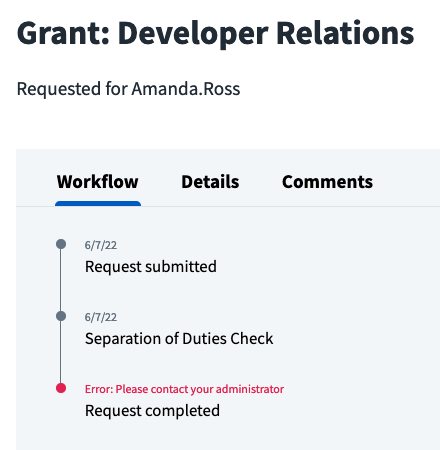Click the Relations word in the heading
The image size is (440, 450).
345,33
